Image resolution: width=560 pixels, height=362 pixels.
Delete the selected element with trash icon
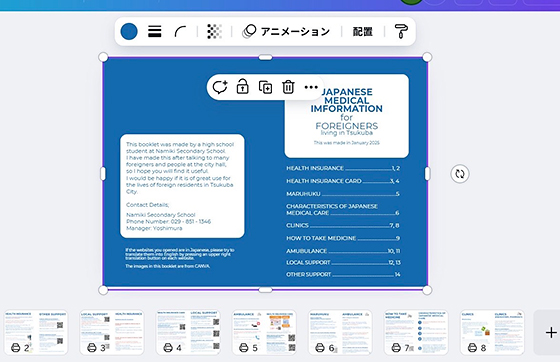click(288, 87)
